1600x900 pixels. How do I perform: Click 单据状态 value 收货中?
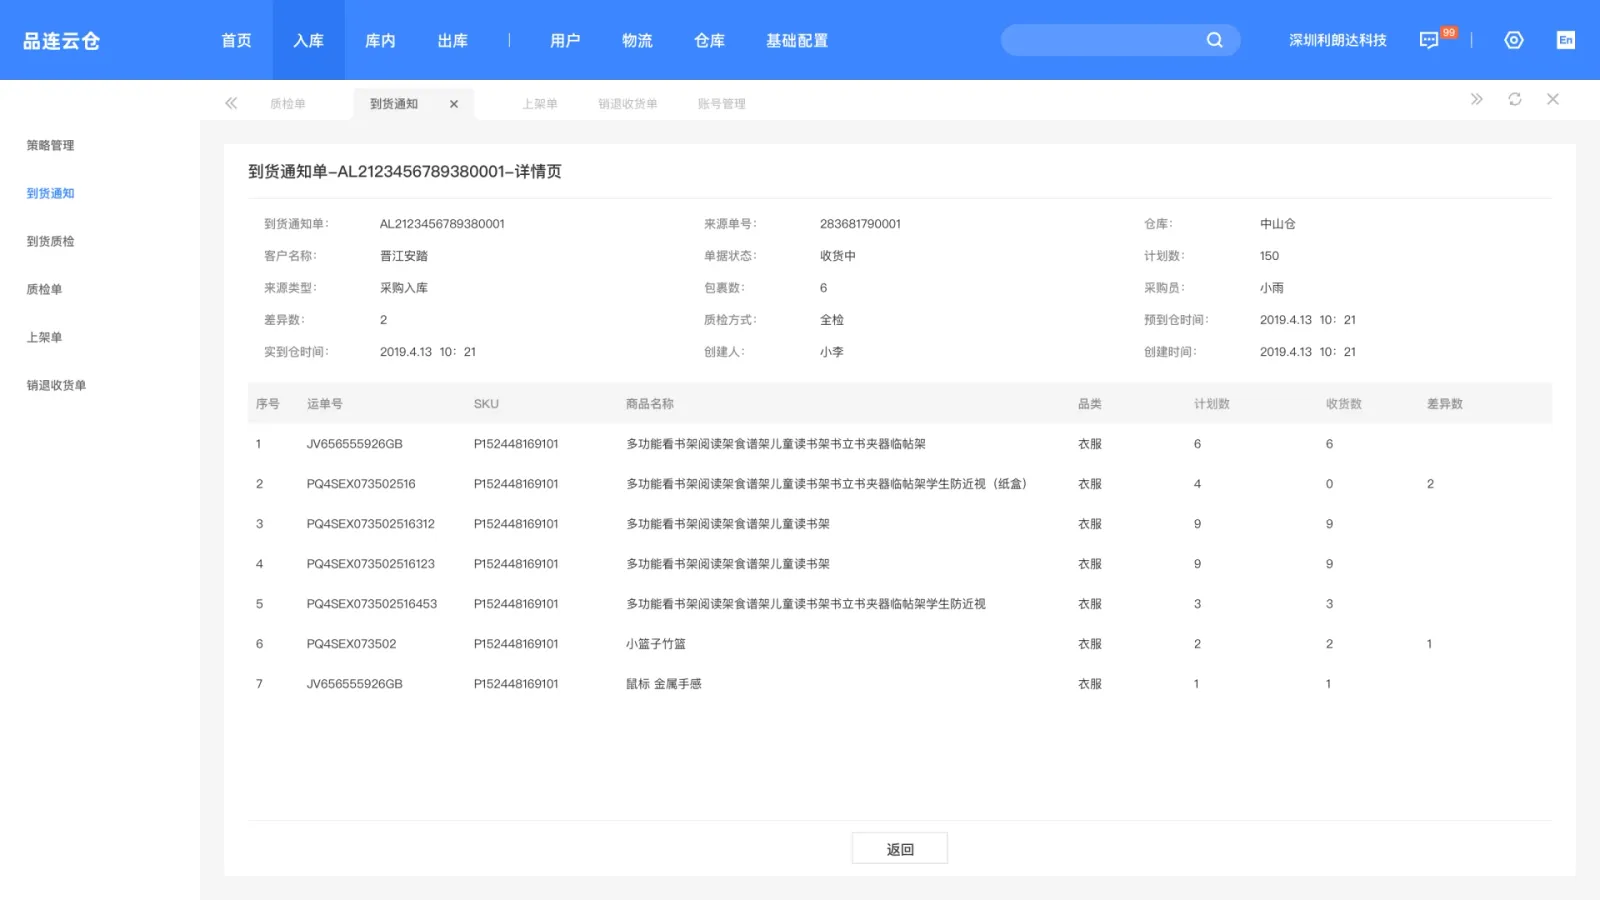click(838, 256)
